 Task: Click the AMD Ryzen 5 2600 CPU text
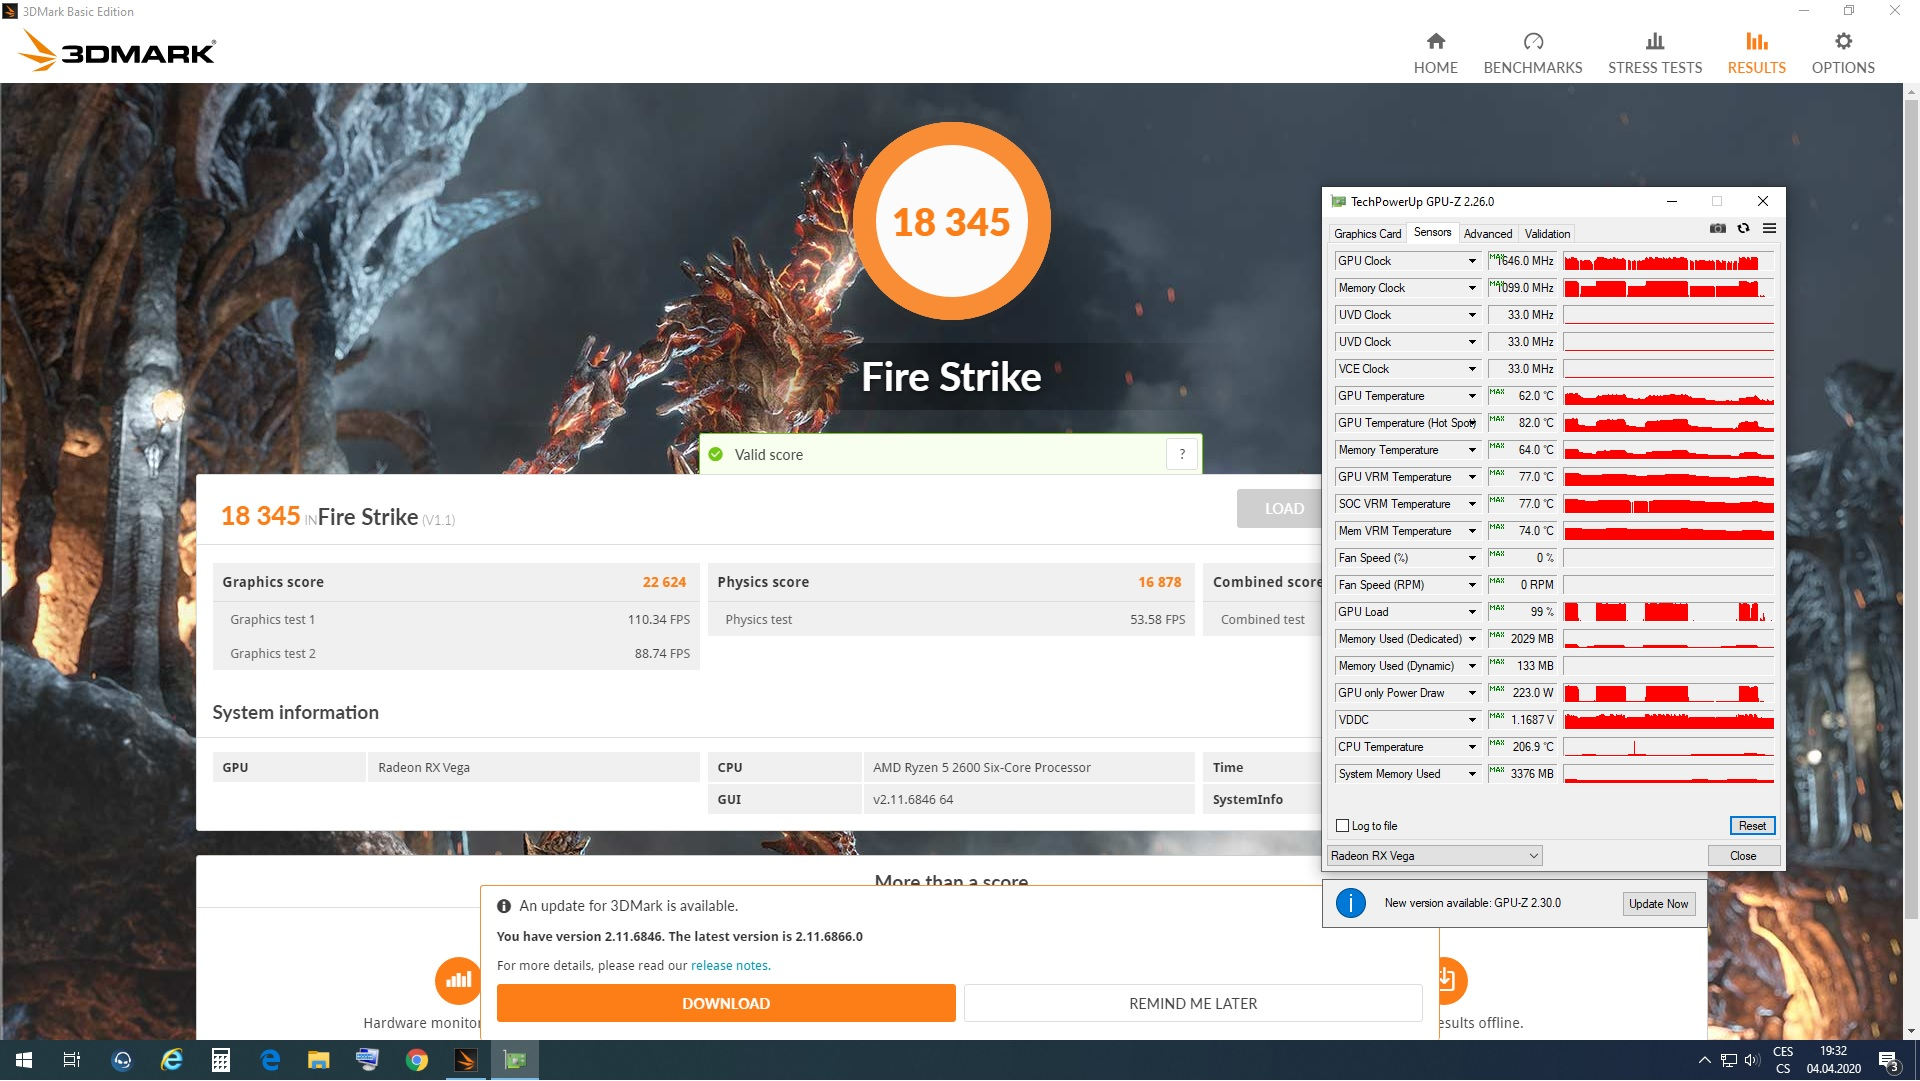click(x=981, y=768)
